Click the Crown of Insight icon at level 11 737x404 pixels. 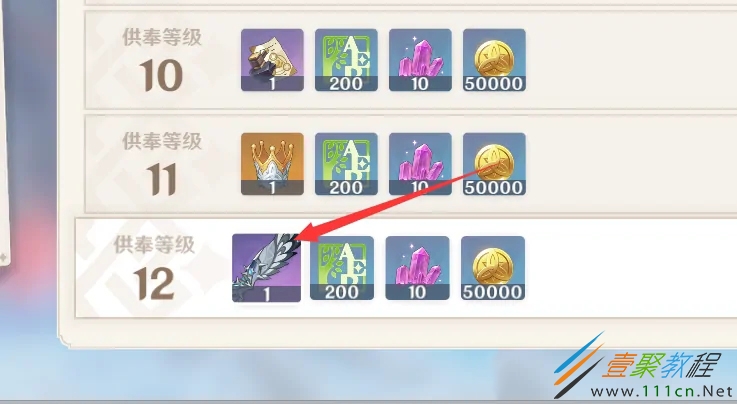(x=272, y=164)
